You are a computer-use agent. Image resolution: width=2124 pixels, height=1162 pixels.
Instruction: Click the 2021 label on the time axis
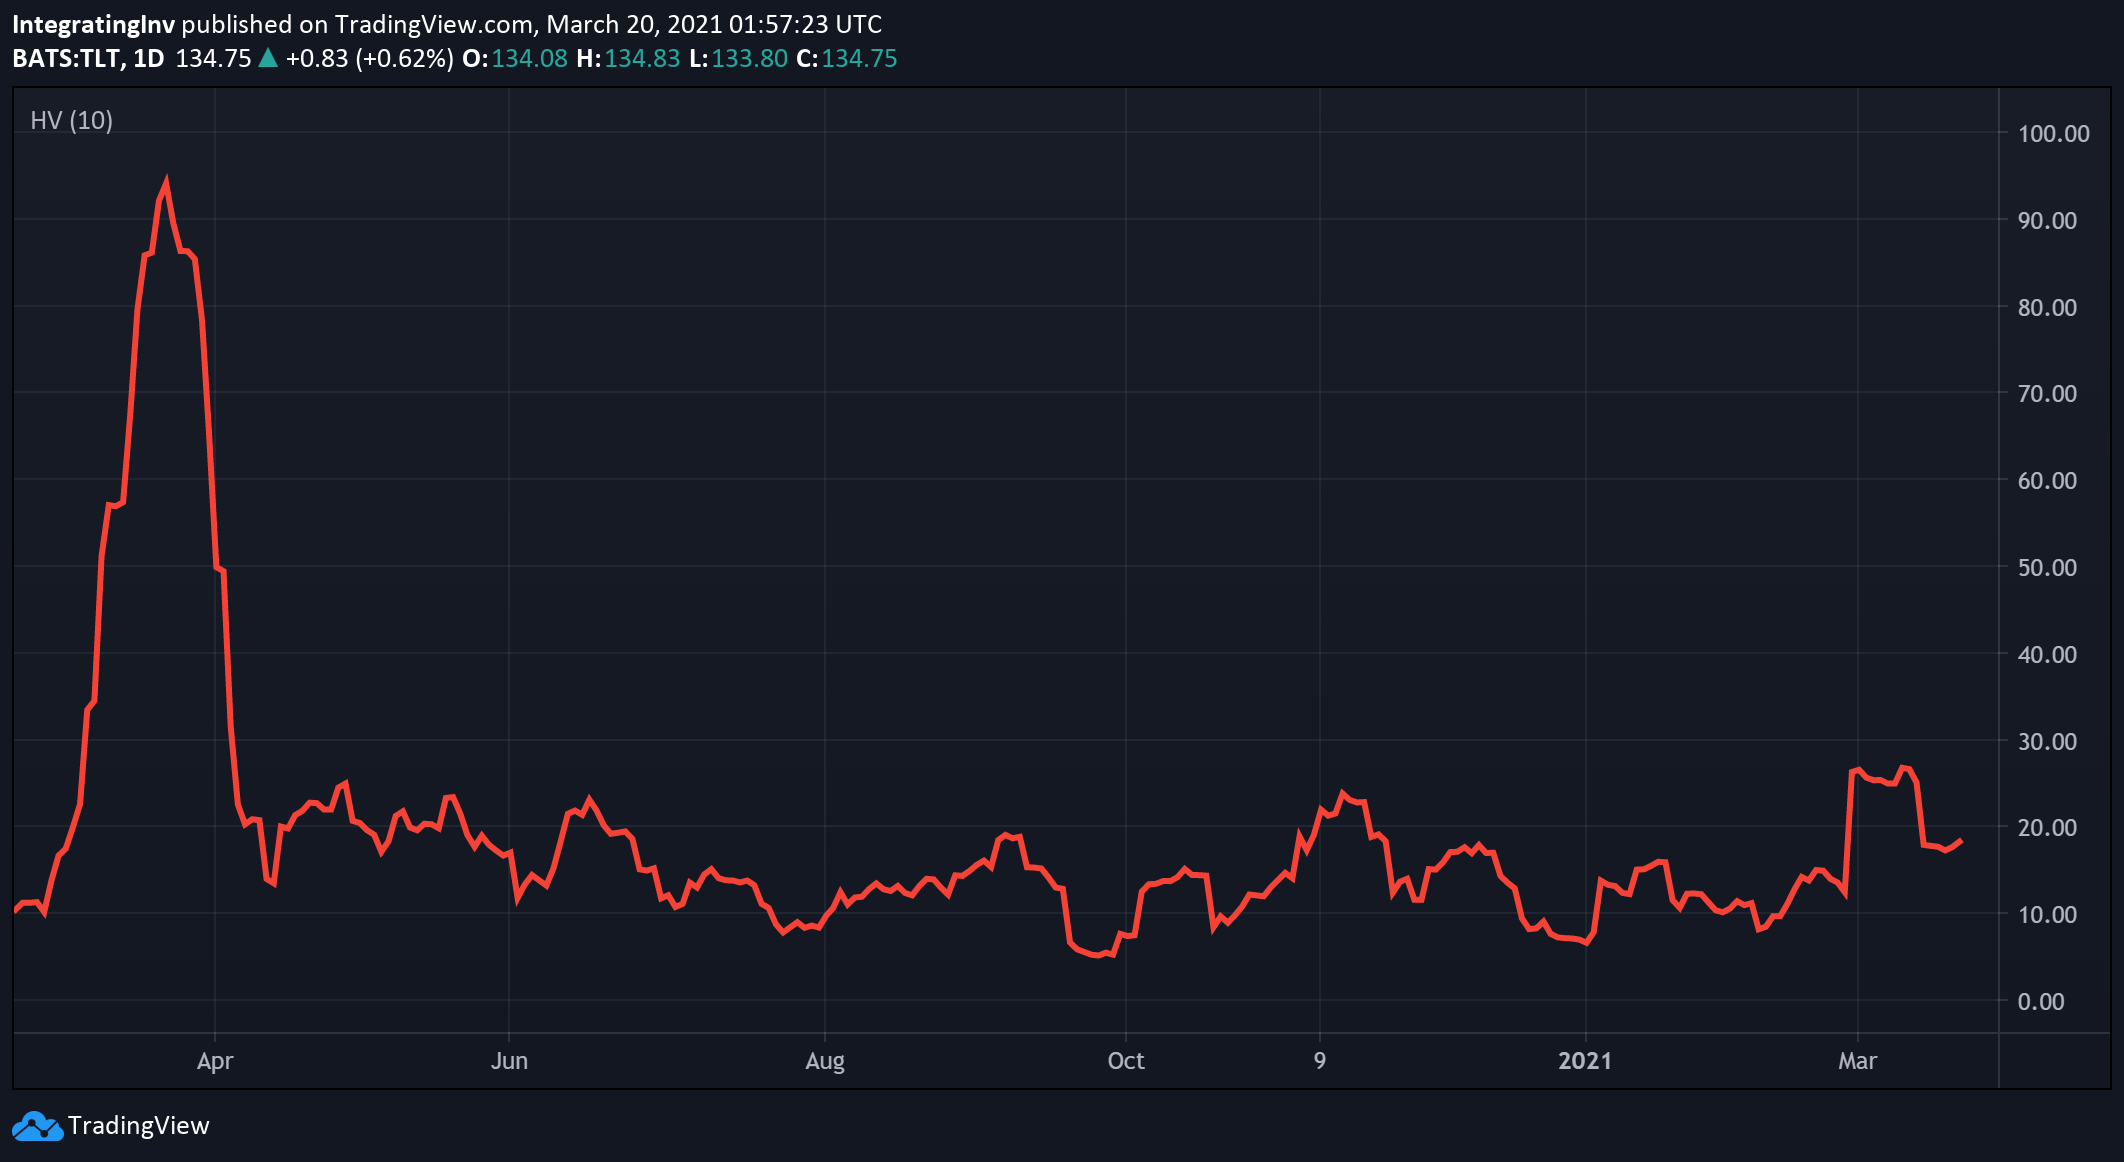1585,1061
